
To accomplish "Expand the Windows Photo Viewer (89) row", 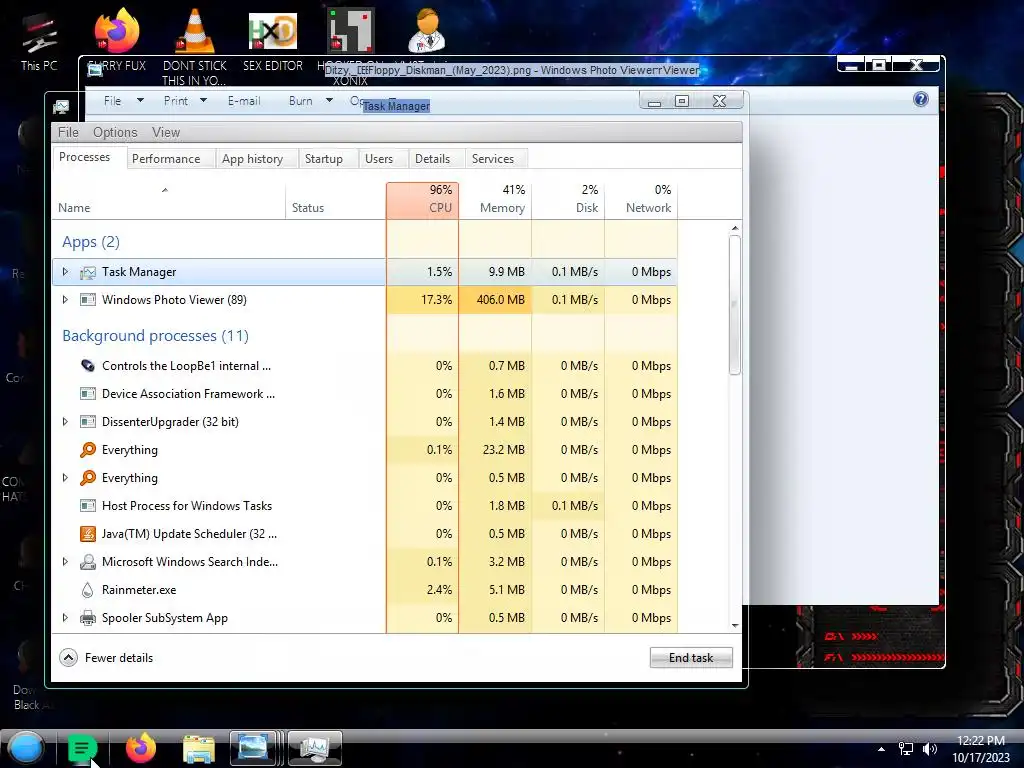I will [x=65, y=300].
